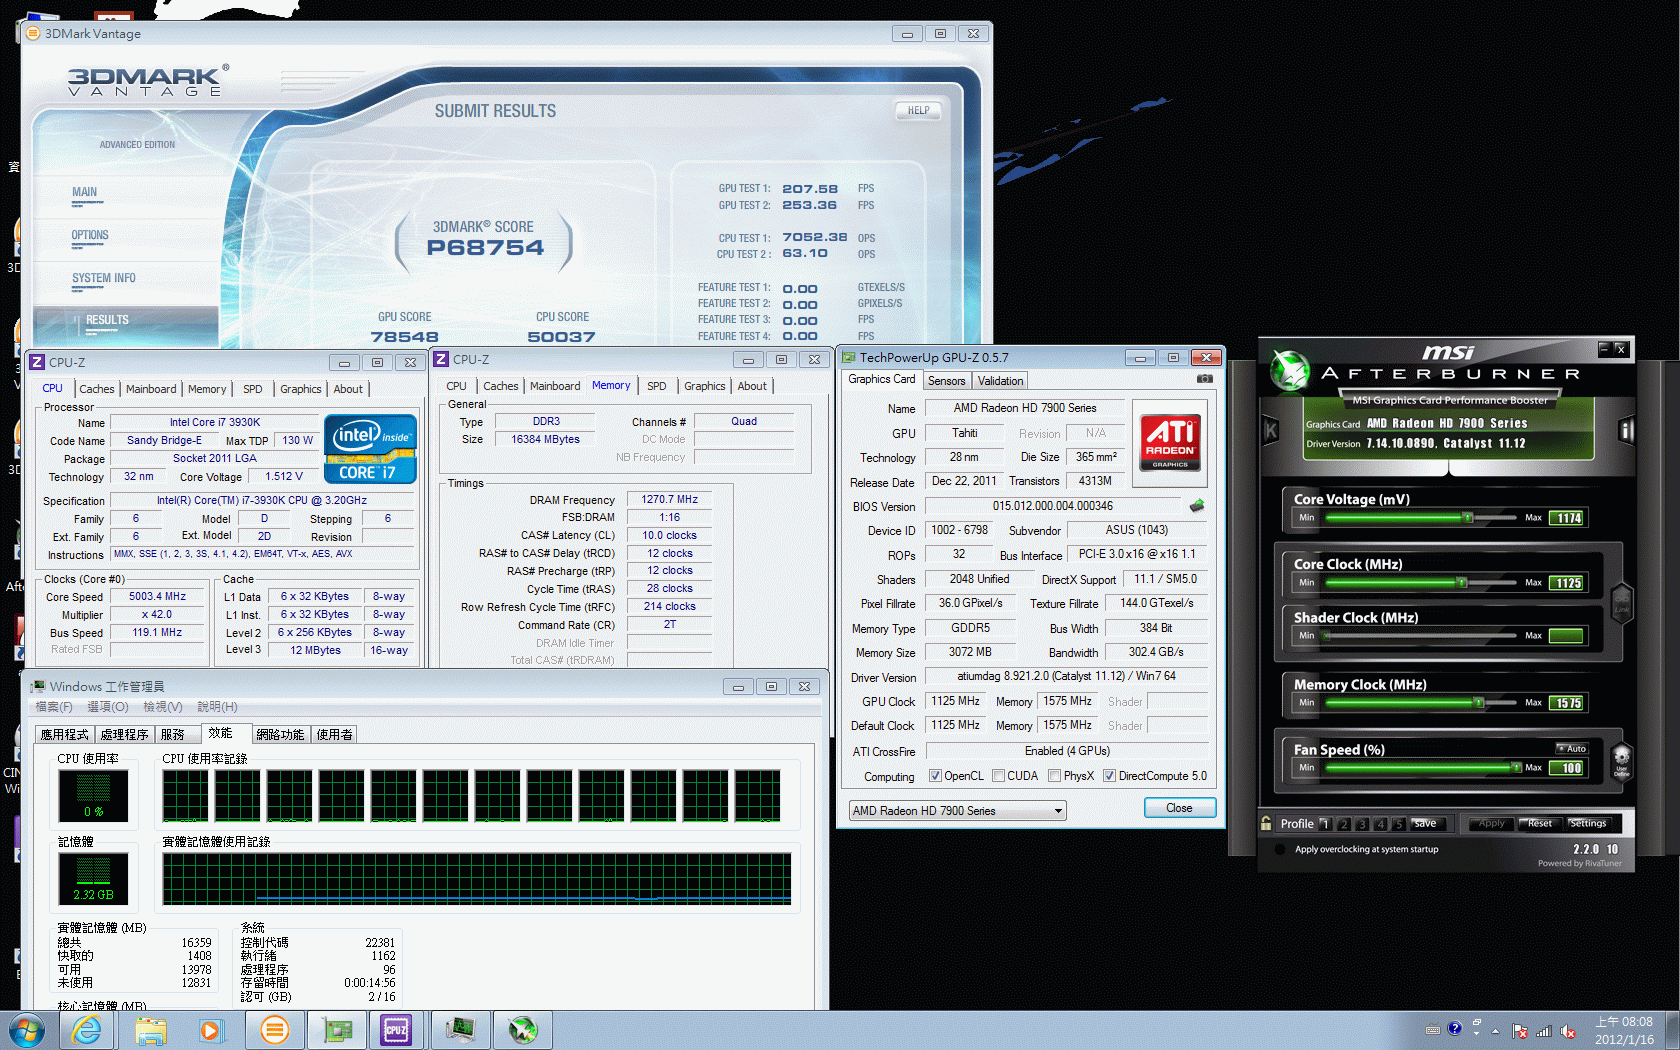
Task: Switch to the Caches tab in left CPU-Z
Action: tap(97, 389)
